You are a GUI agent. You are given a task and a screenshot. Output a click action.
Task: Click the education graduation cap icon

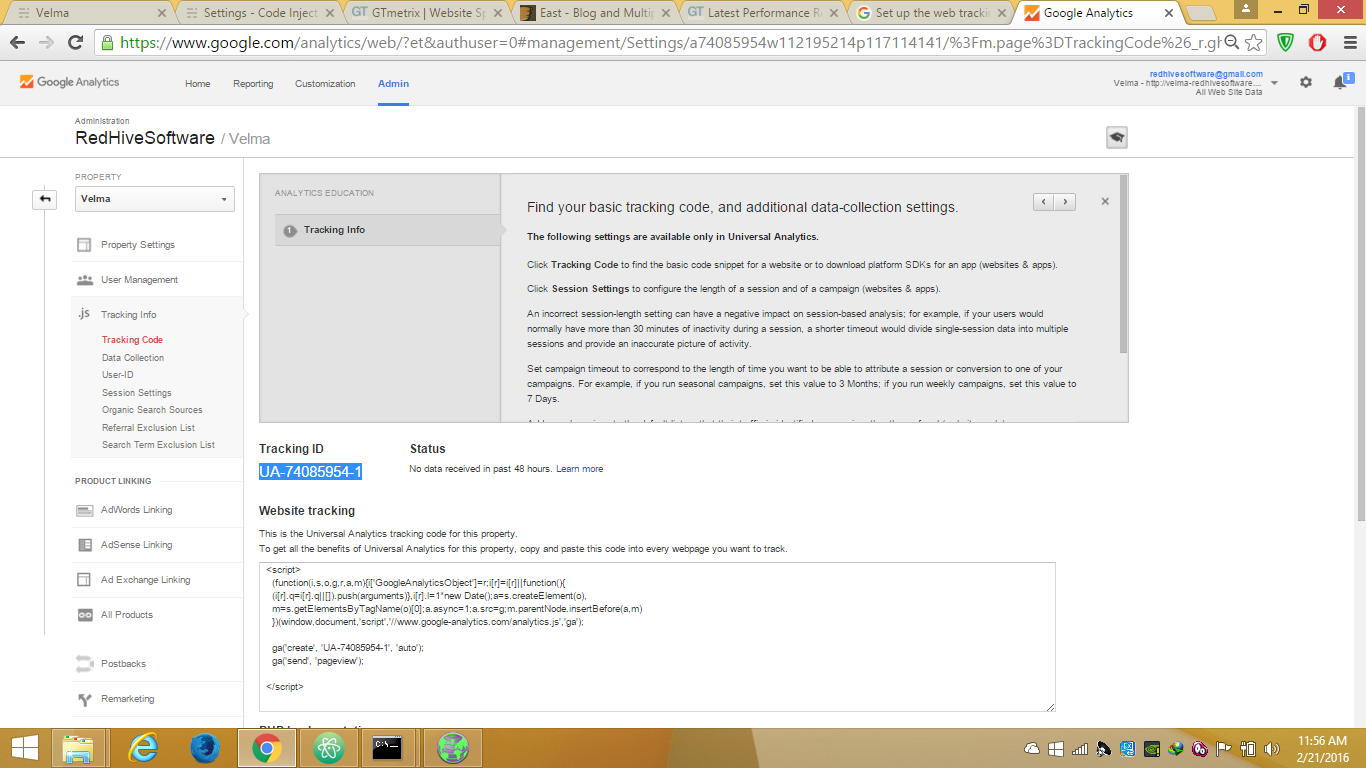1117,138
